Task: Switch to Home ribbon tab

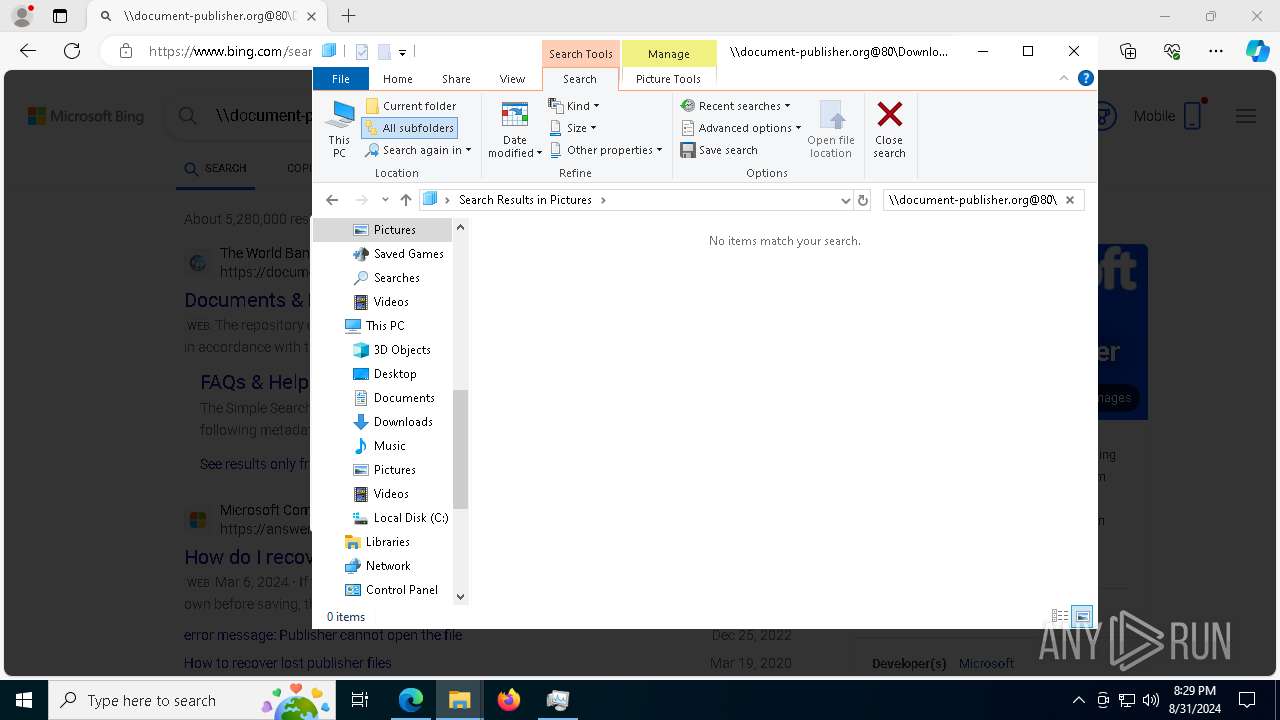Action: click(x=397, y=79)
